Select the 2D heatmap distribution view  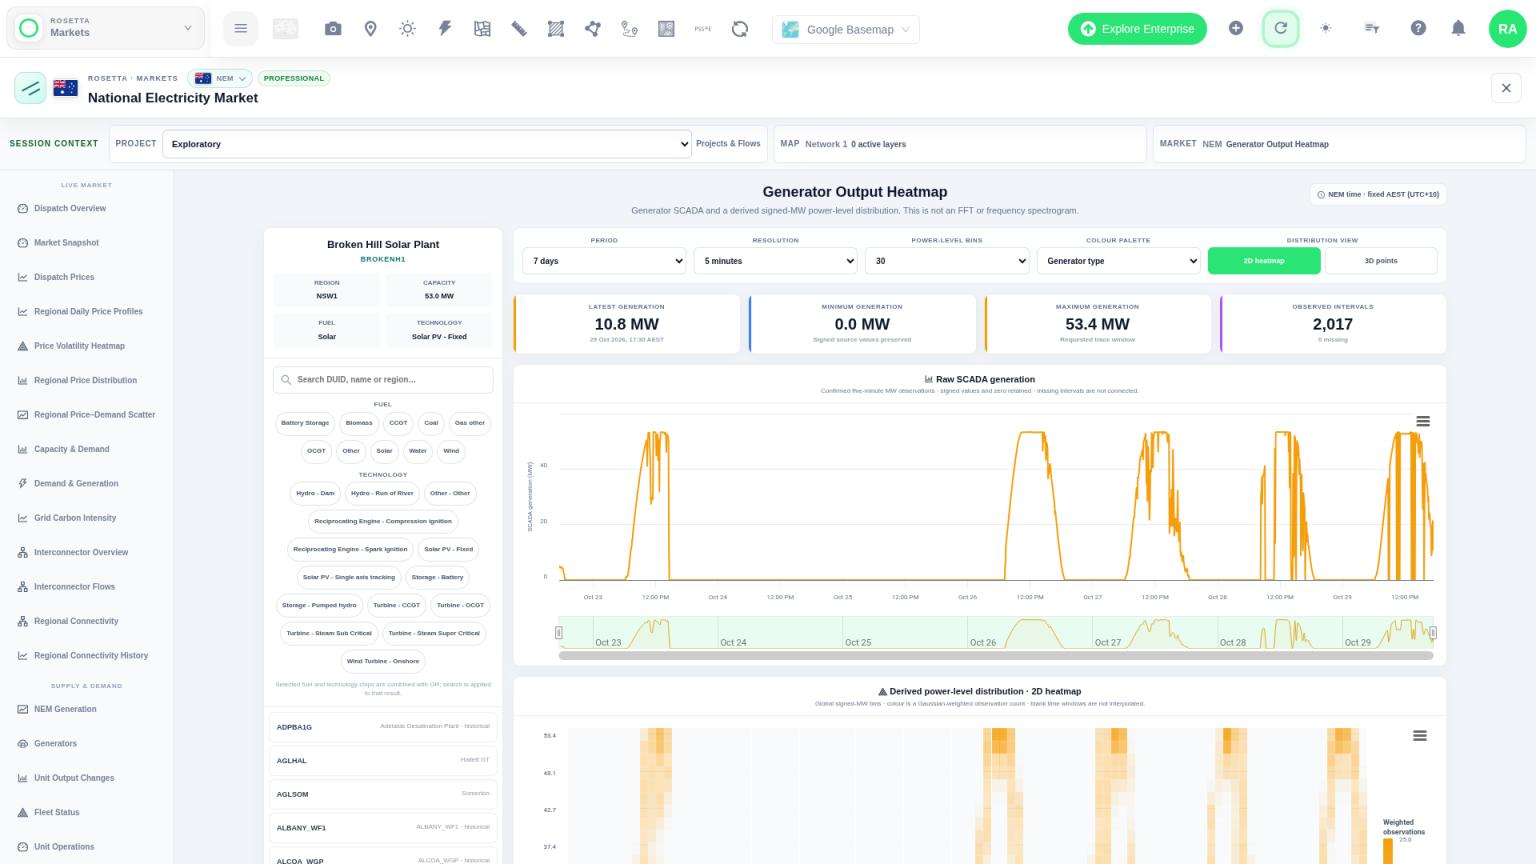pyautogui.click(x=1264, y=261)
